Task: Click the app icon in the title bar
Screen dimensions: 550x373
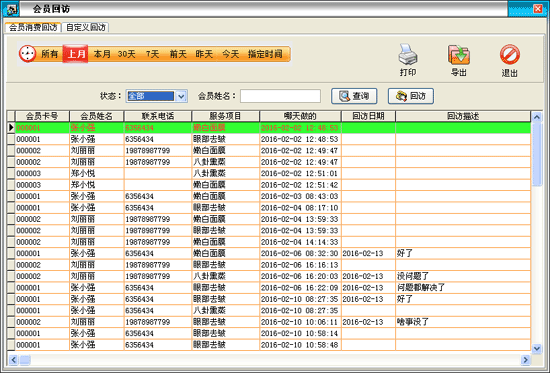Action: [x=11, y=9]
